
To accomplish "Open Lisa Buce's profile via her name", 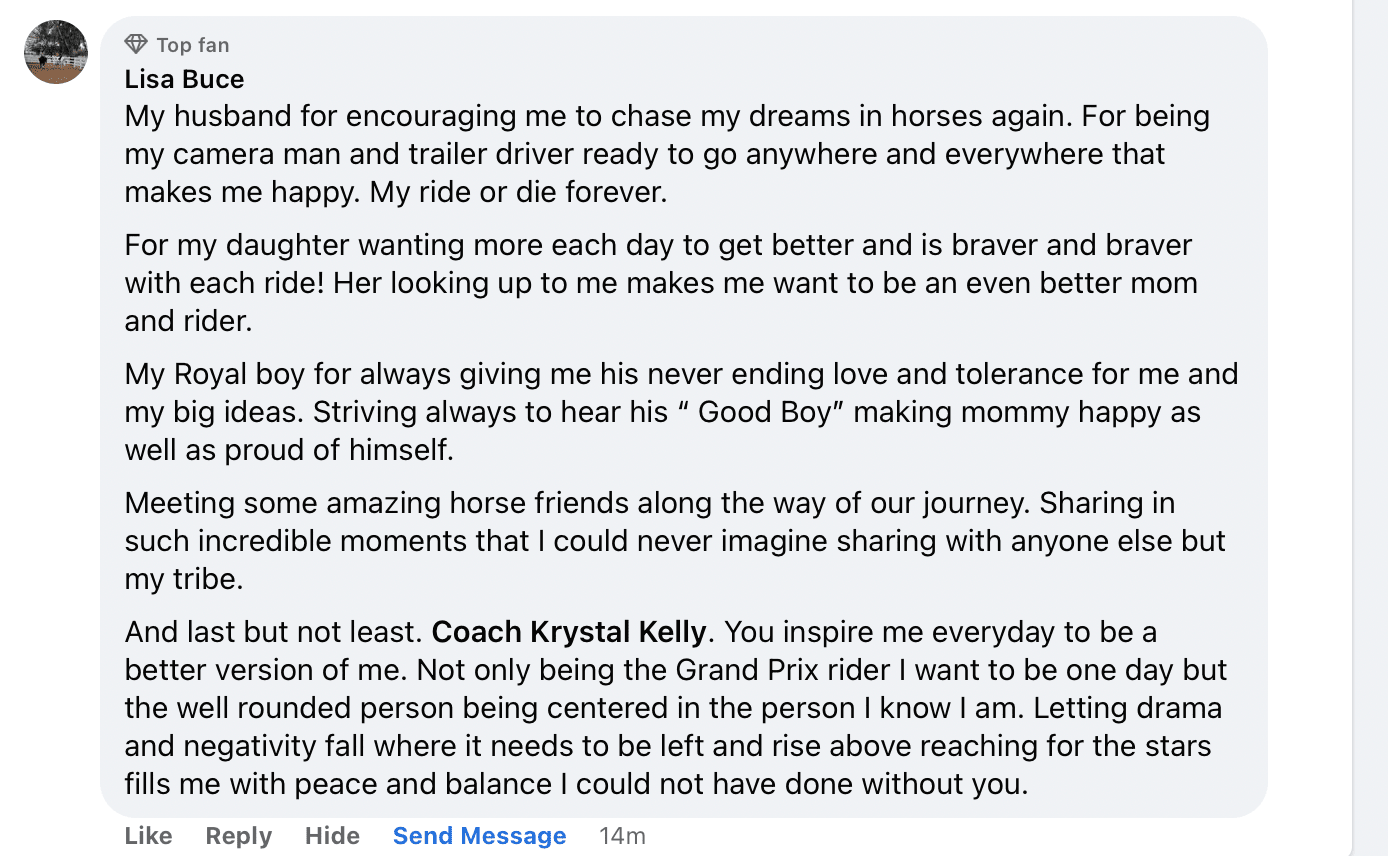I will point(184,79).
